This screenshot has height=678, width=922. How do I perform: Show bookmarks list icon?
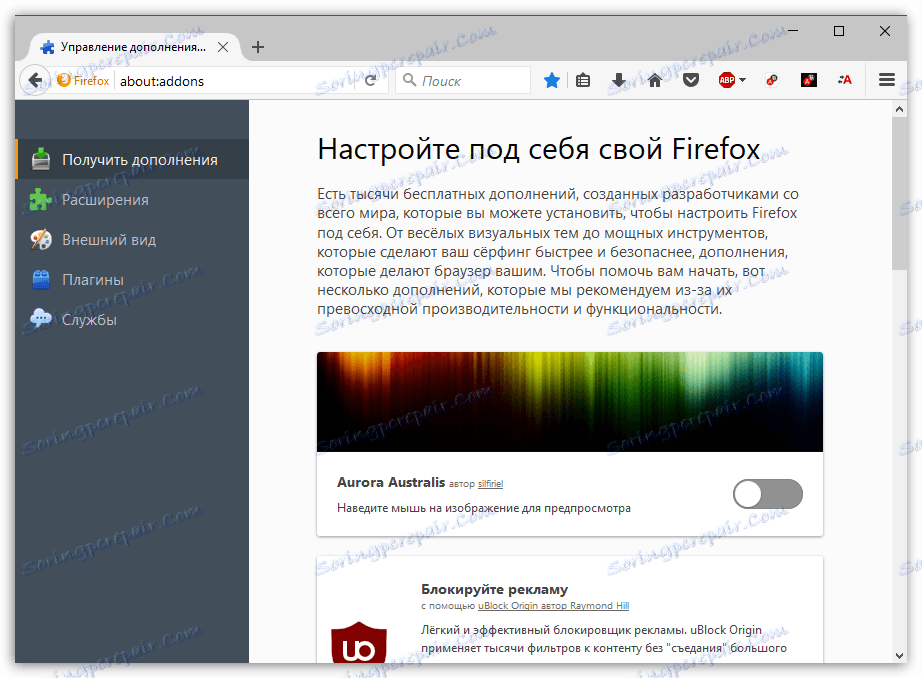point(583,81)
